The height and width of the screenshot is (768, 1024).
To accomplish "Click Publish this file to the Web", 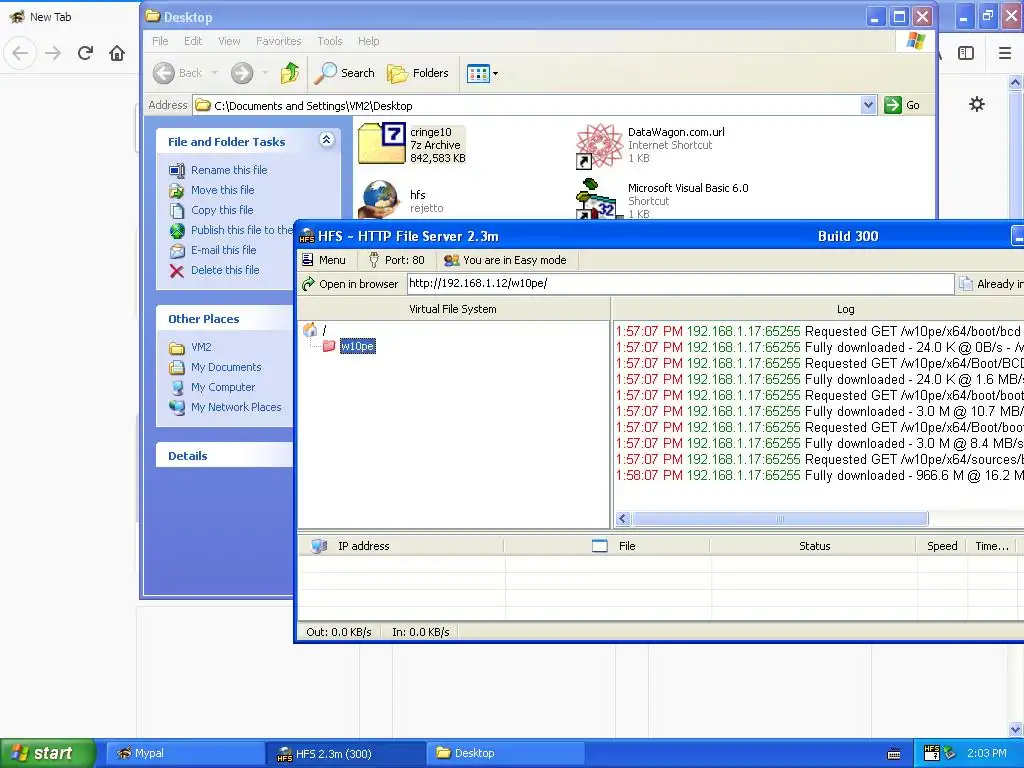I will 241,230.
